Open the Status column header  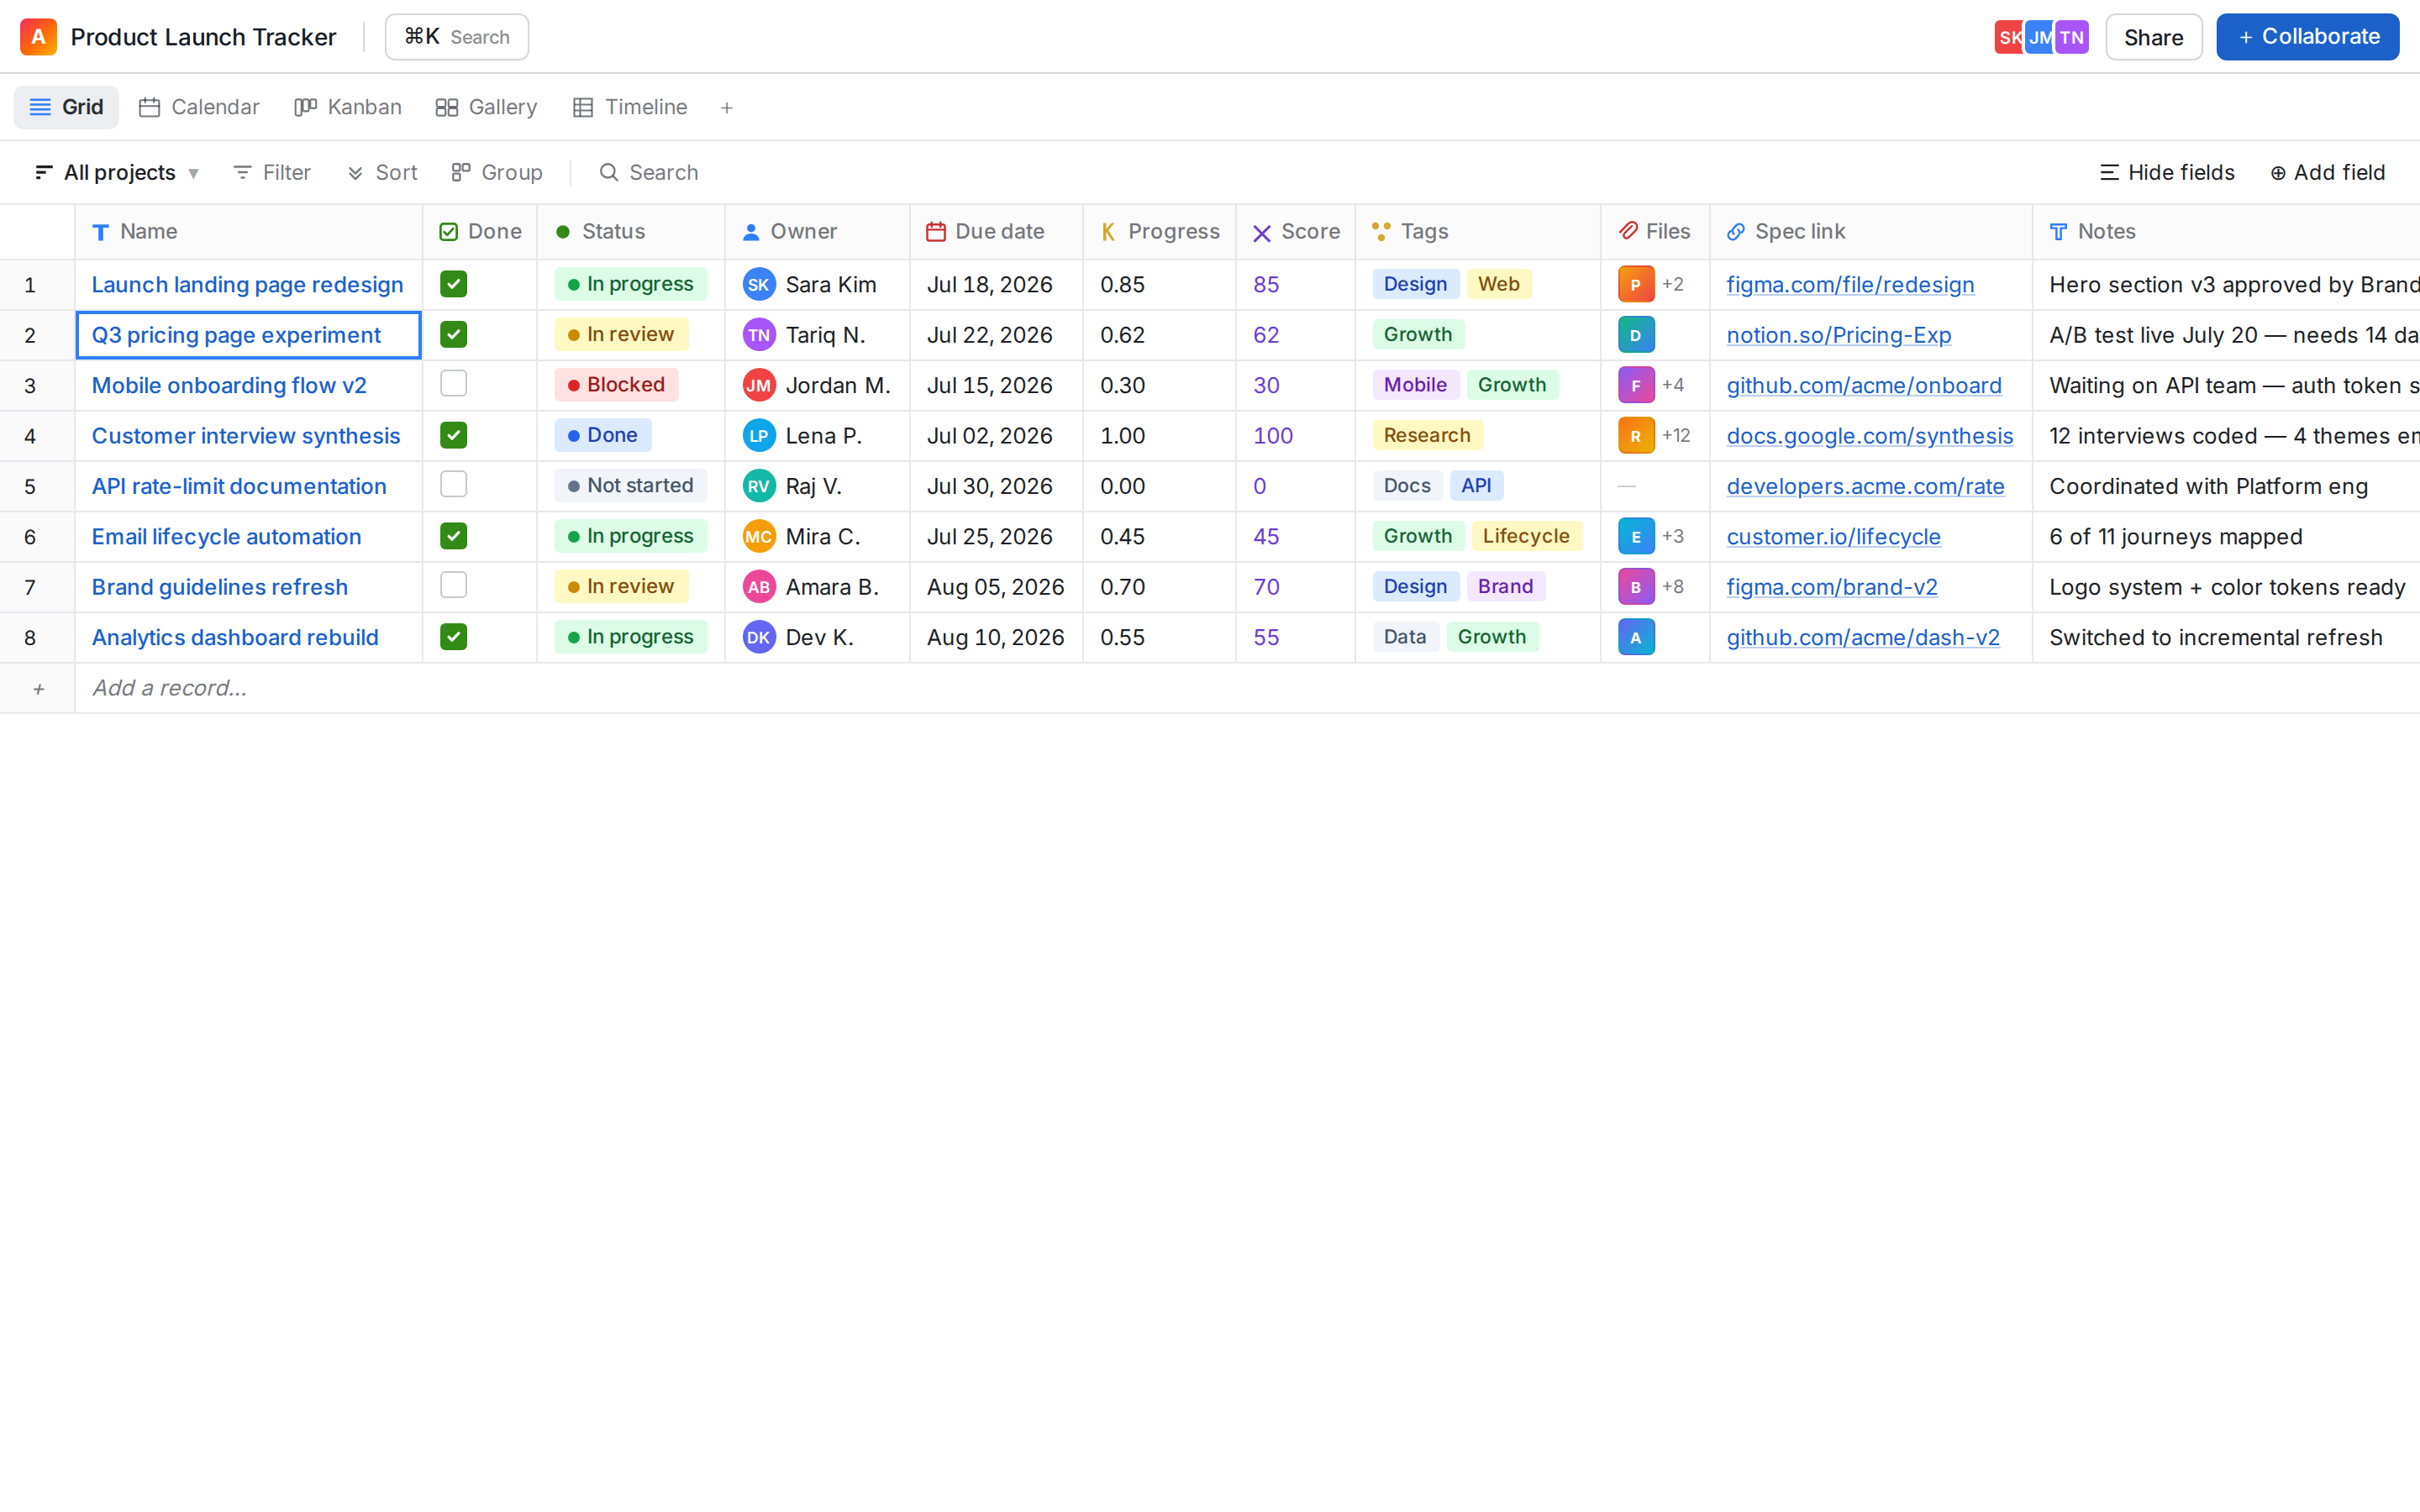(x=631, y=232)
